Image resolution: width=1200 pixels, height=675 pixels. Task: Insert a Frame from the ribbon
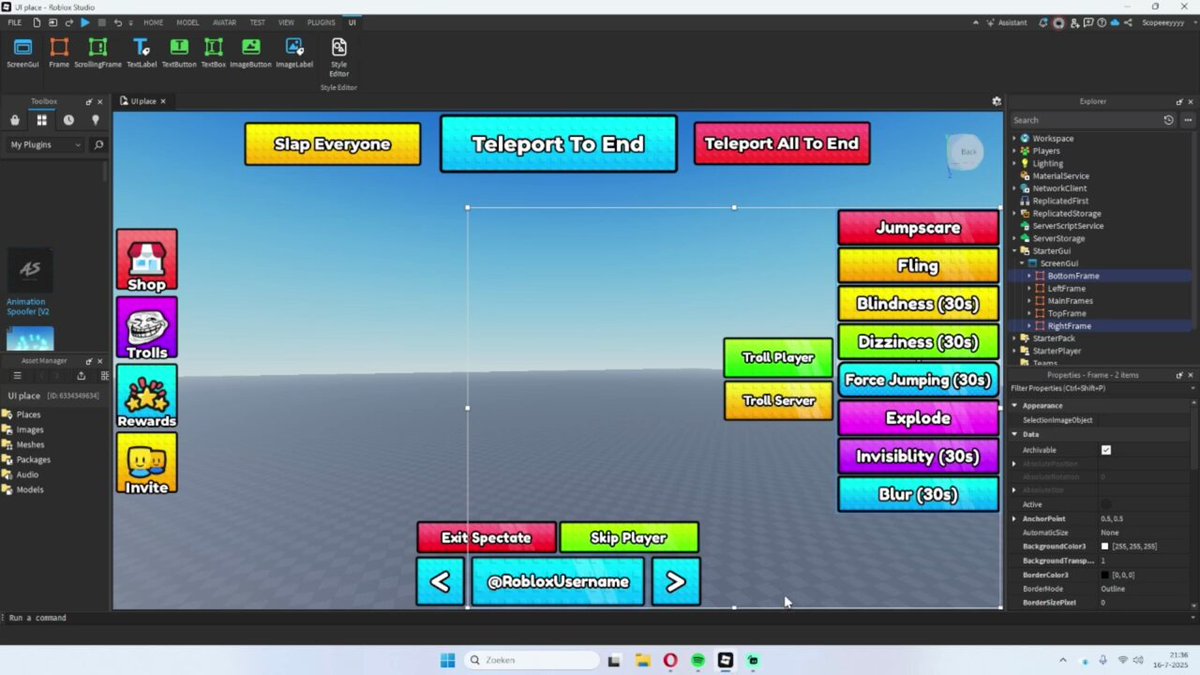click(59, 53)
